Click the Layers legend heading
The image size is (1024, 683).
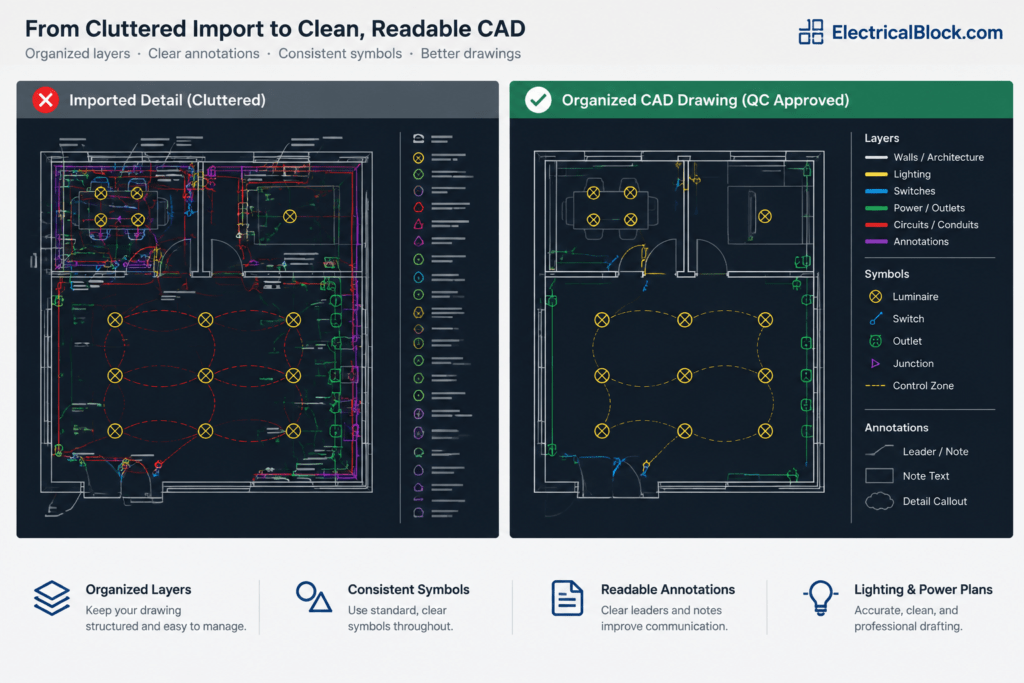coord(882,138)
